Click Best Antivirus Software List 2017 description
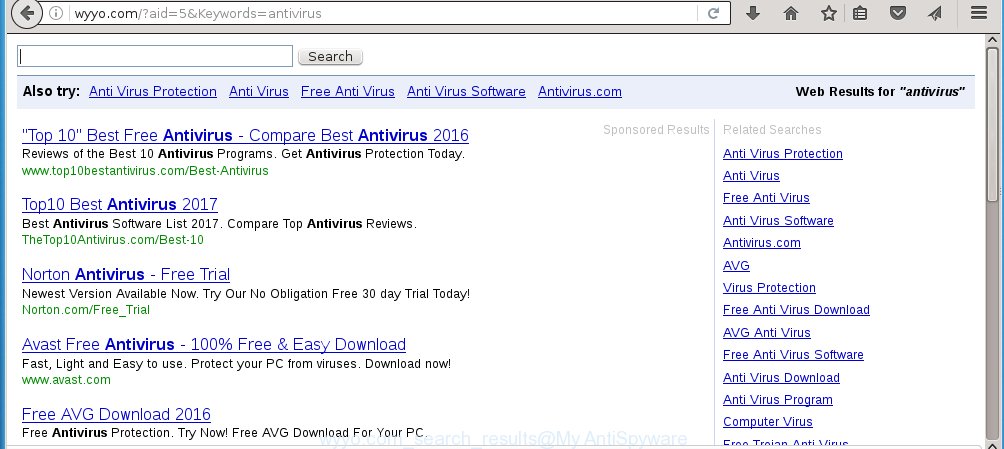Viewport: 1004px width, 449px height. pos(219,224)
